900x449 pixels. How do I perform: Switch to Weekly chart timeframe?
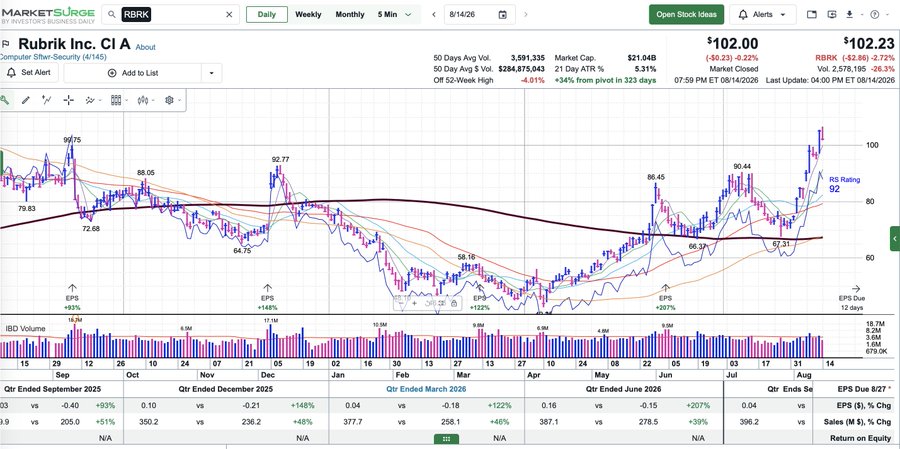(x=308, y=14)
